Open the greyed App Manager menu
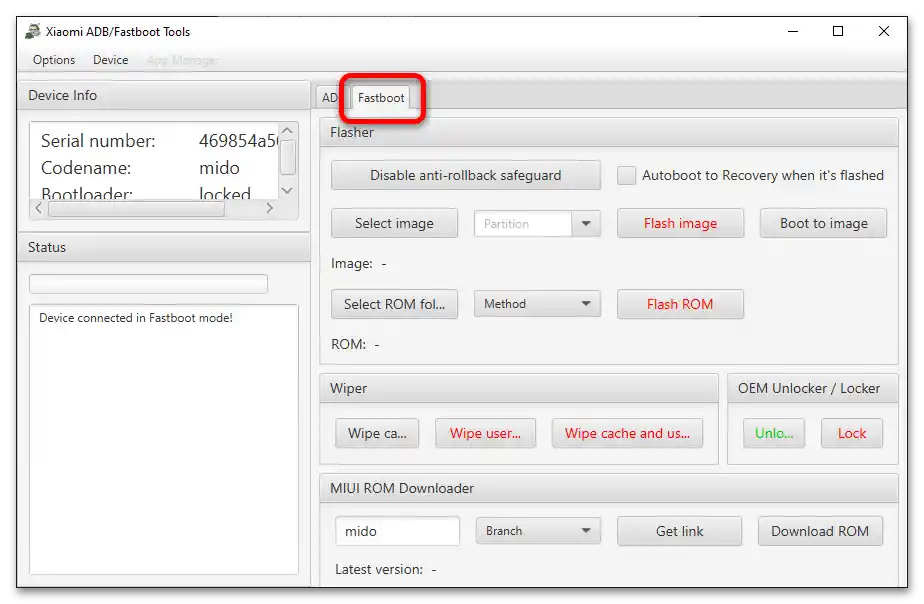924x604 pixels. click(183, 60)
